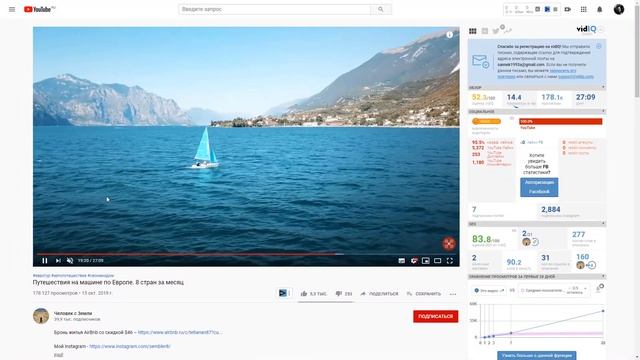Click the red YouTube engagement bar
The width and height of the screenshot is (640, 360).
(560, 121)
